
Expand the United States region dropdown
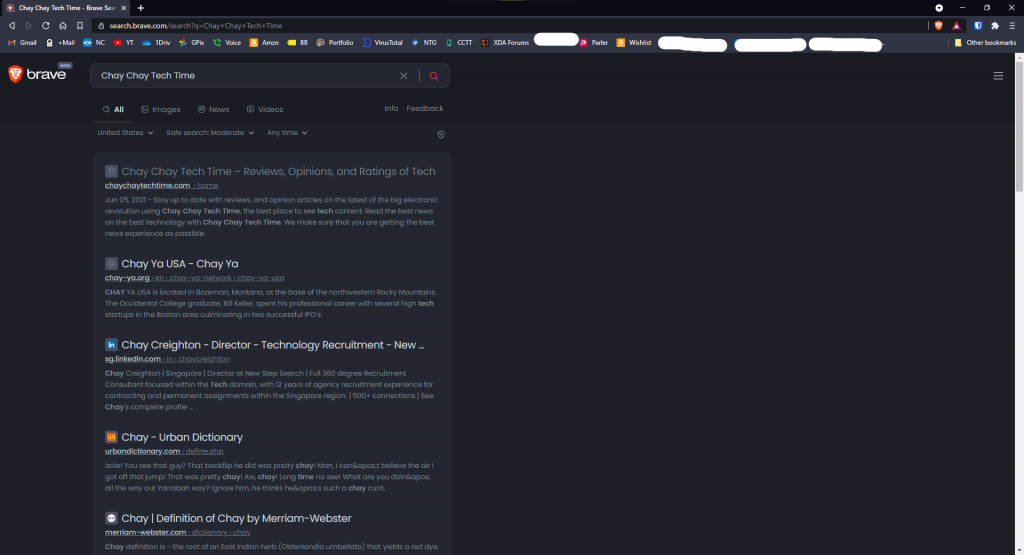125,133
